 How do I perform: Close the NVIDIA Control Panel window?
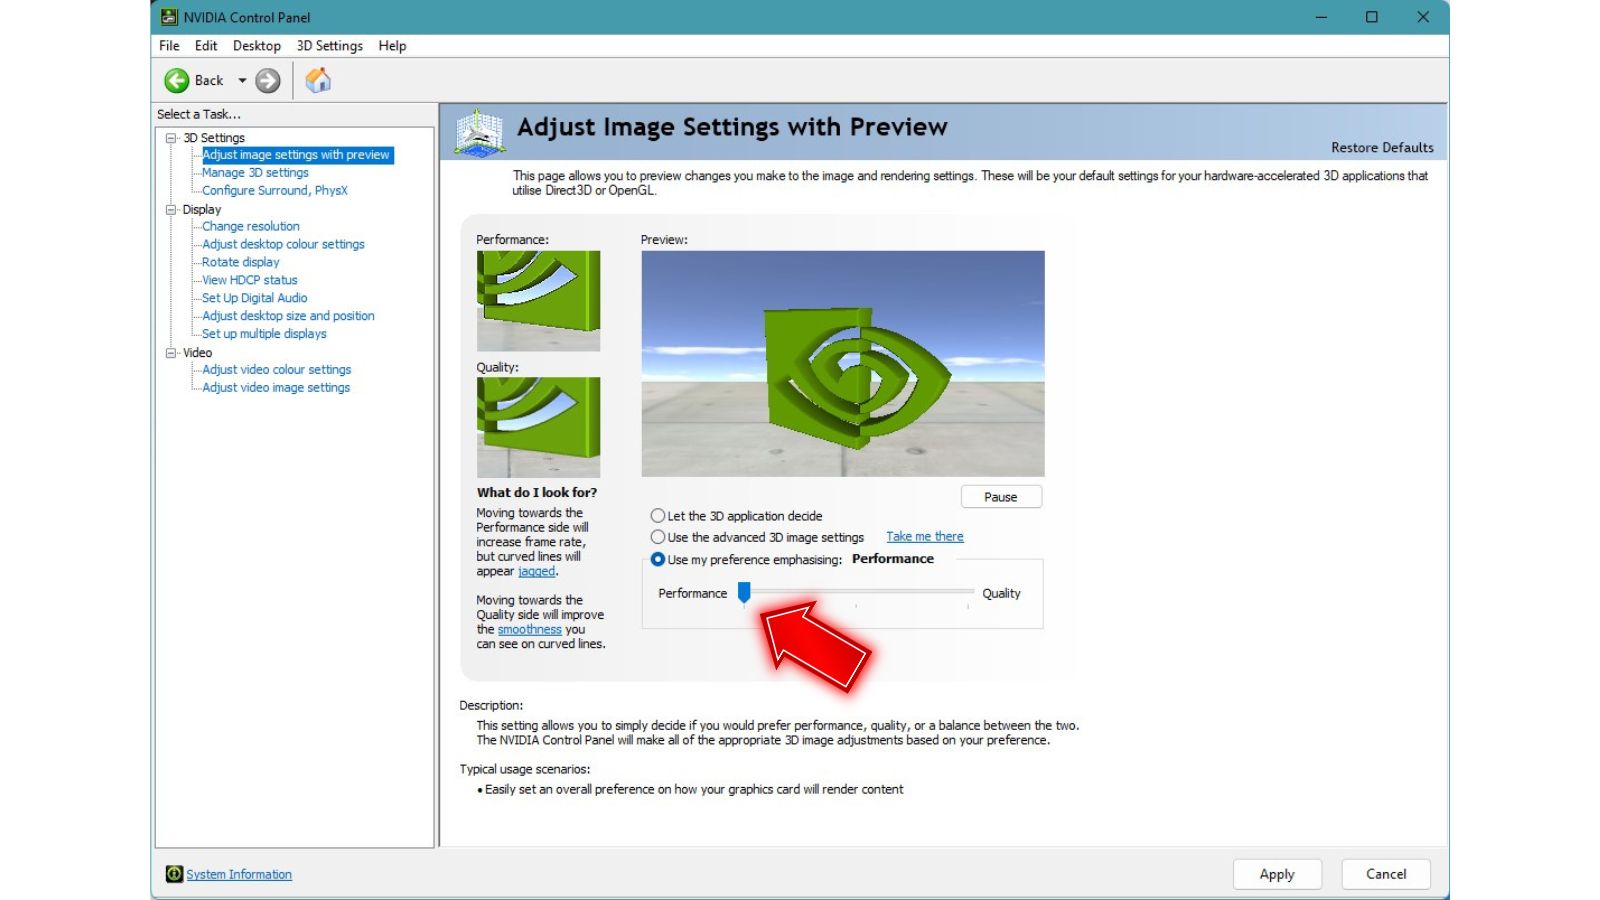point(1423,17)
